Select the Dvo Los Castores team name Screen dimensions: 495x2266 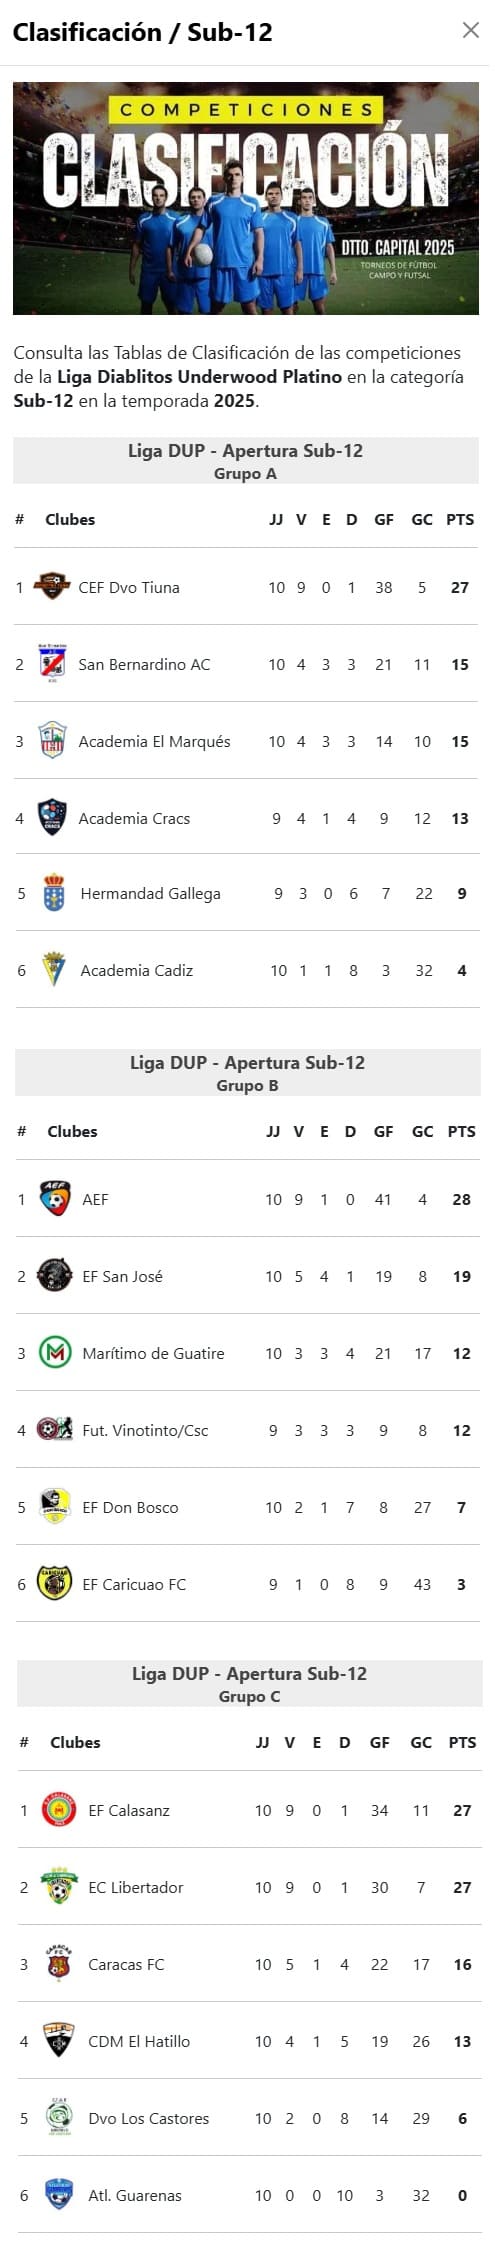coord(149,2118)
